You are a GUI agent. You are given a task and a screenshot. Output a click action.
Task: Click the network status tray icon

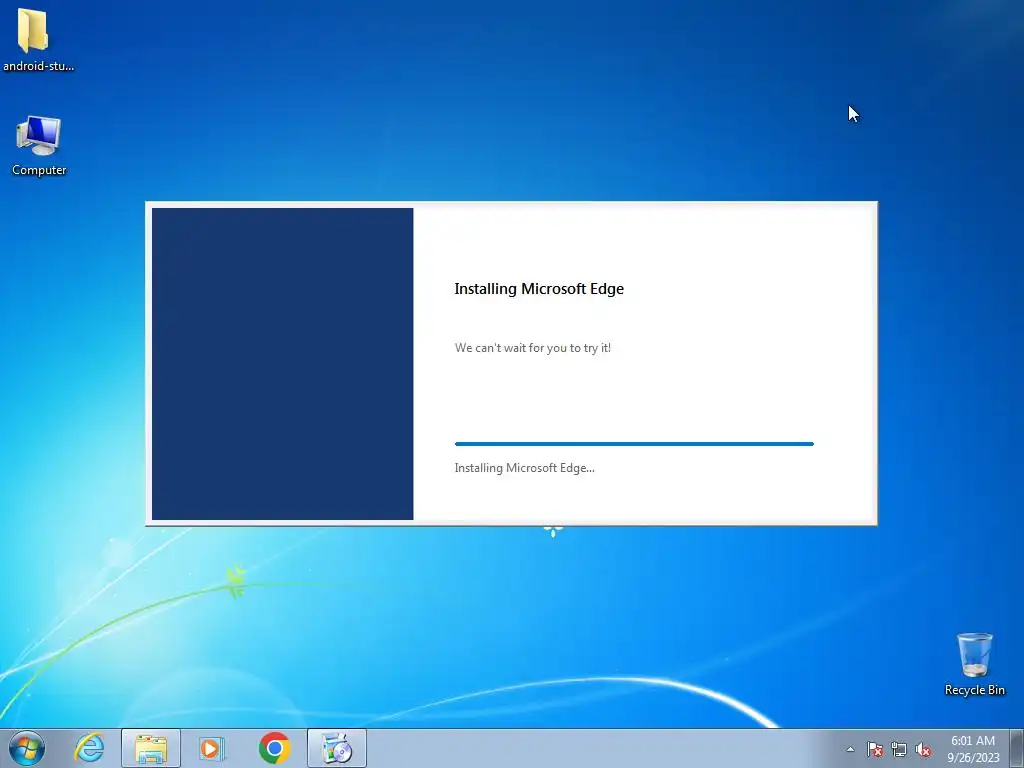click(899, 749)
